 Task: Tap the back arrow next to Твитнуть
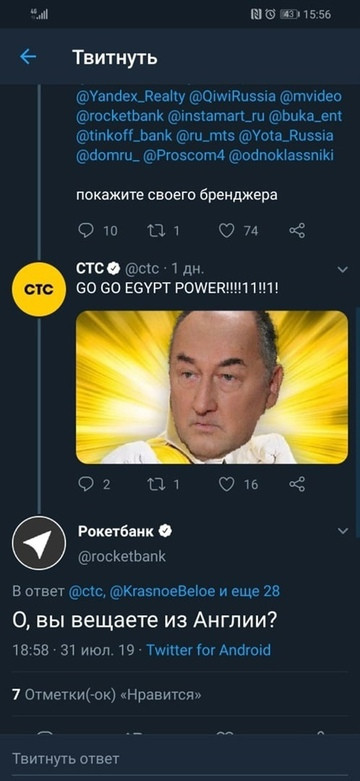(x=28, y=57)
